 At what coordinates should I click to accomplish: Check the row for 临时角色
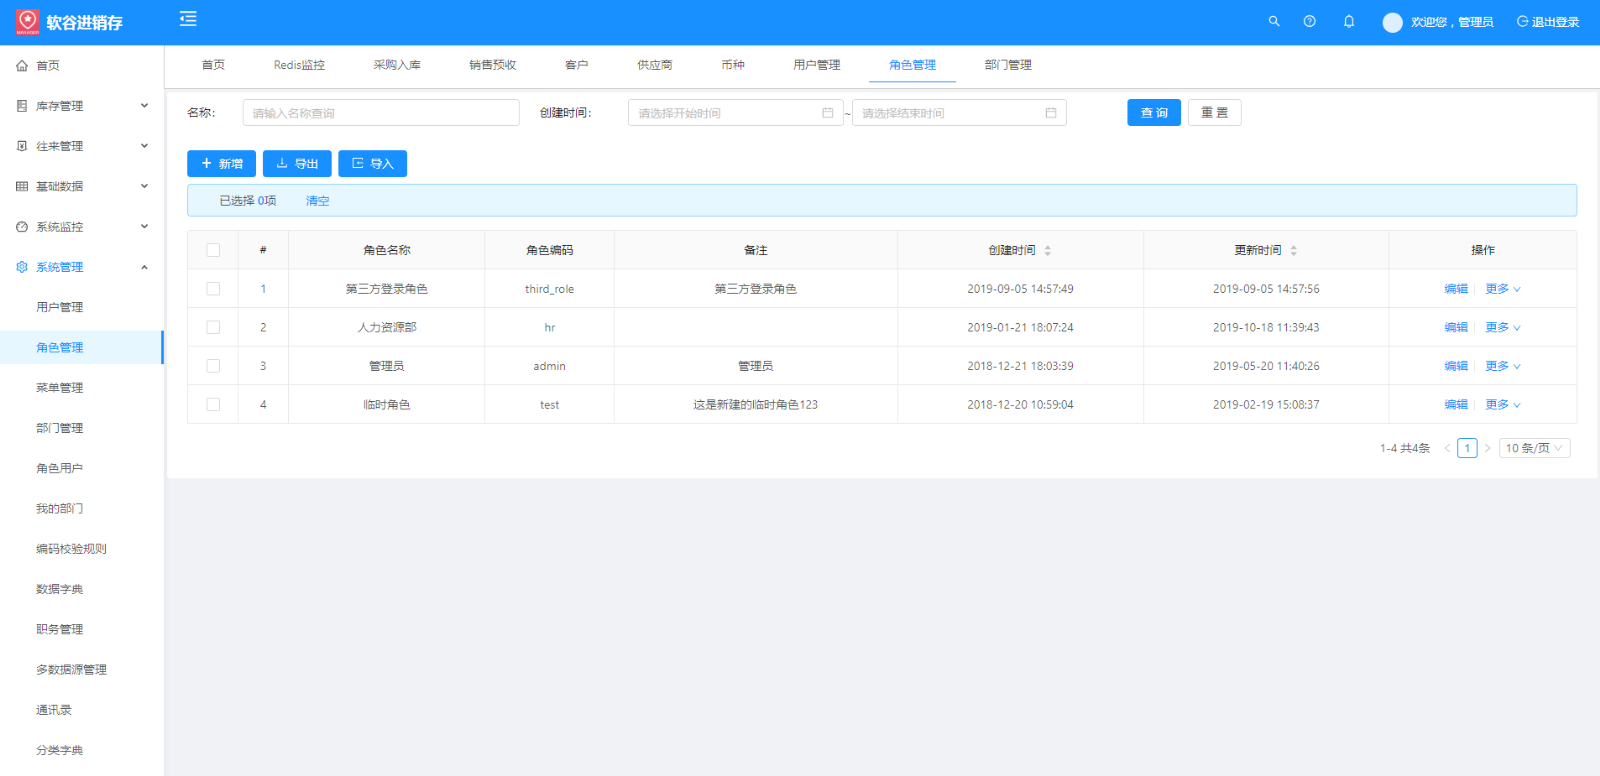click(x=213, y=404)
